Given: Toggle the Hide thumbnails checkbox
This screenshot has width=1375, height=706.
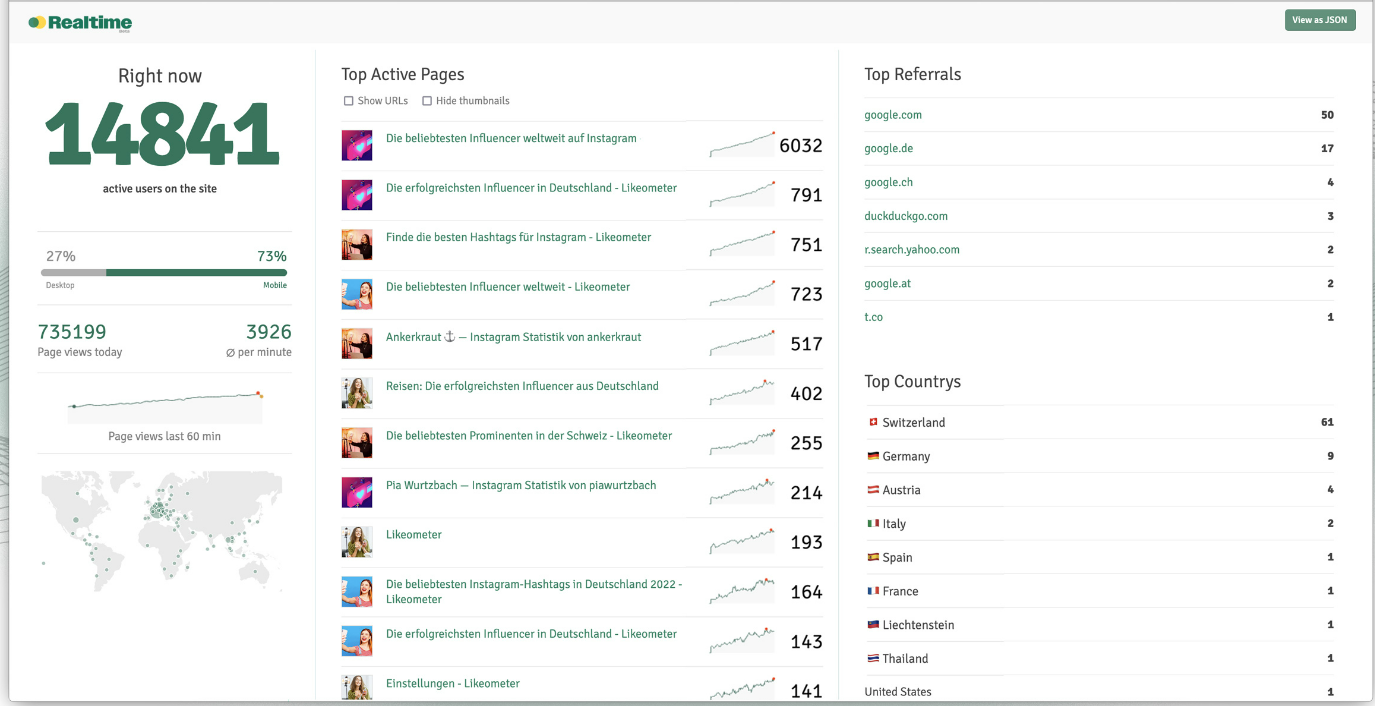Looking at the screenshot, I should pyautogui.click(x=427, y=101).
